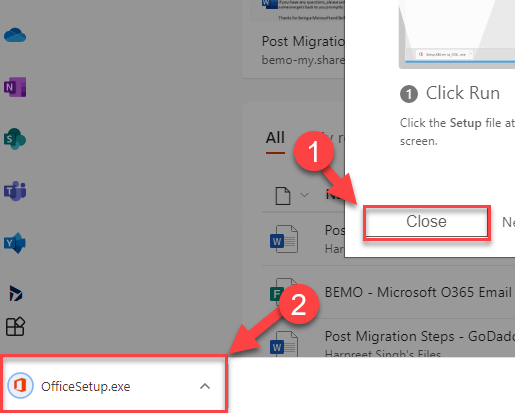The image size is (515, 413).
Task: Run the OfficeSetup.exe download
Action: pos(85,386)
